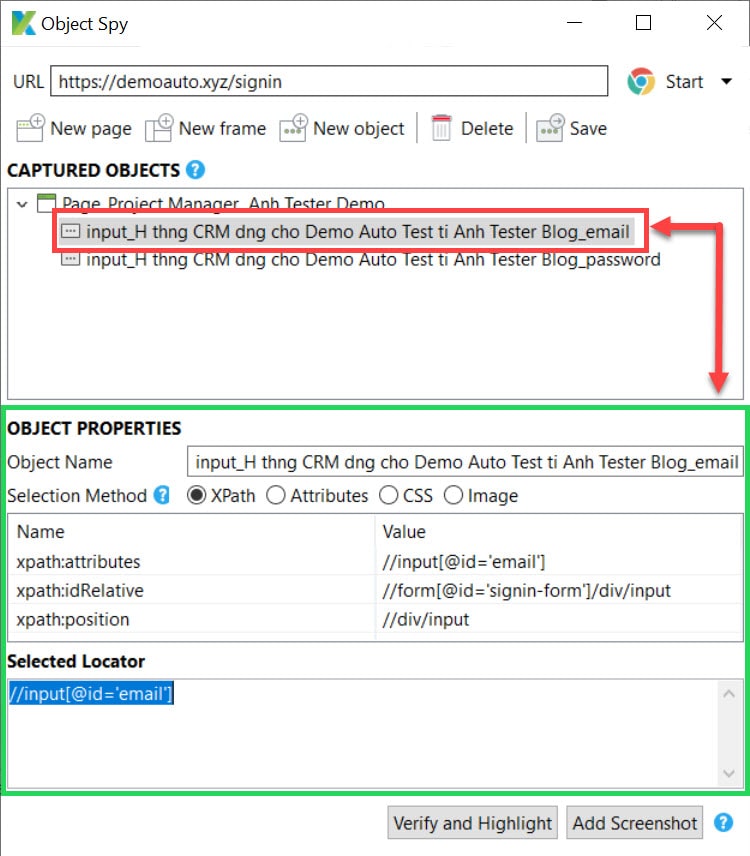Click the Save label in toolbar
750x856 pixels.
click(x=588, y=128)
